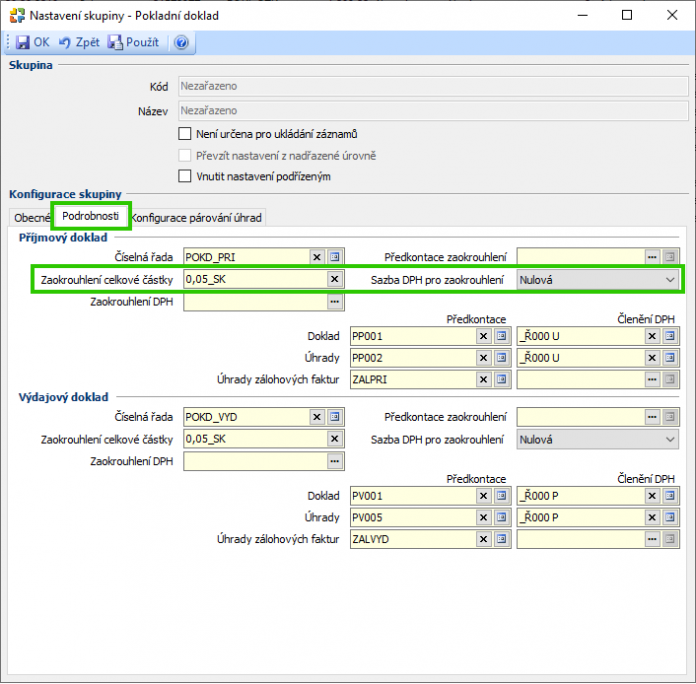Image resolution: width=696 pixels, height=684 pixels.
Task: Open Členění DPH lookup in PV005 Úhrady row
Action: click(x=670, y=518)
